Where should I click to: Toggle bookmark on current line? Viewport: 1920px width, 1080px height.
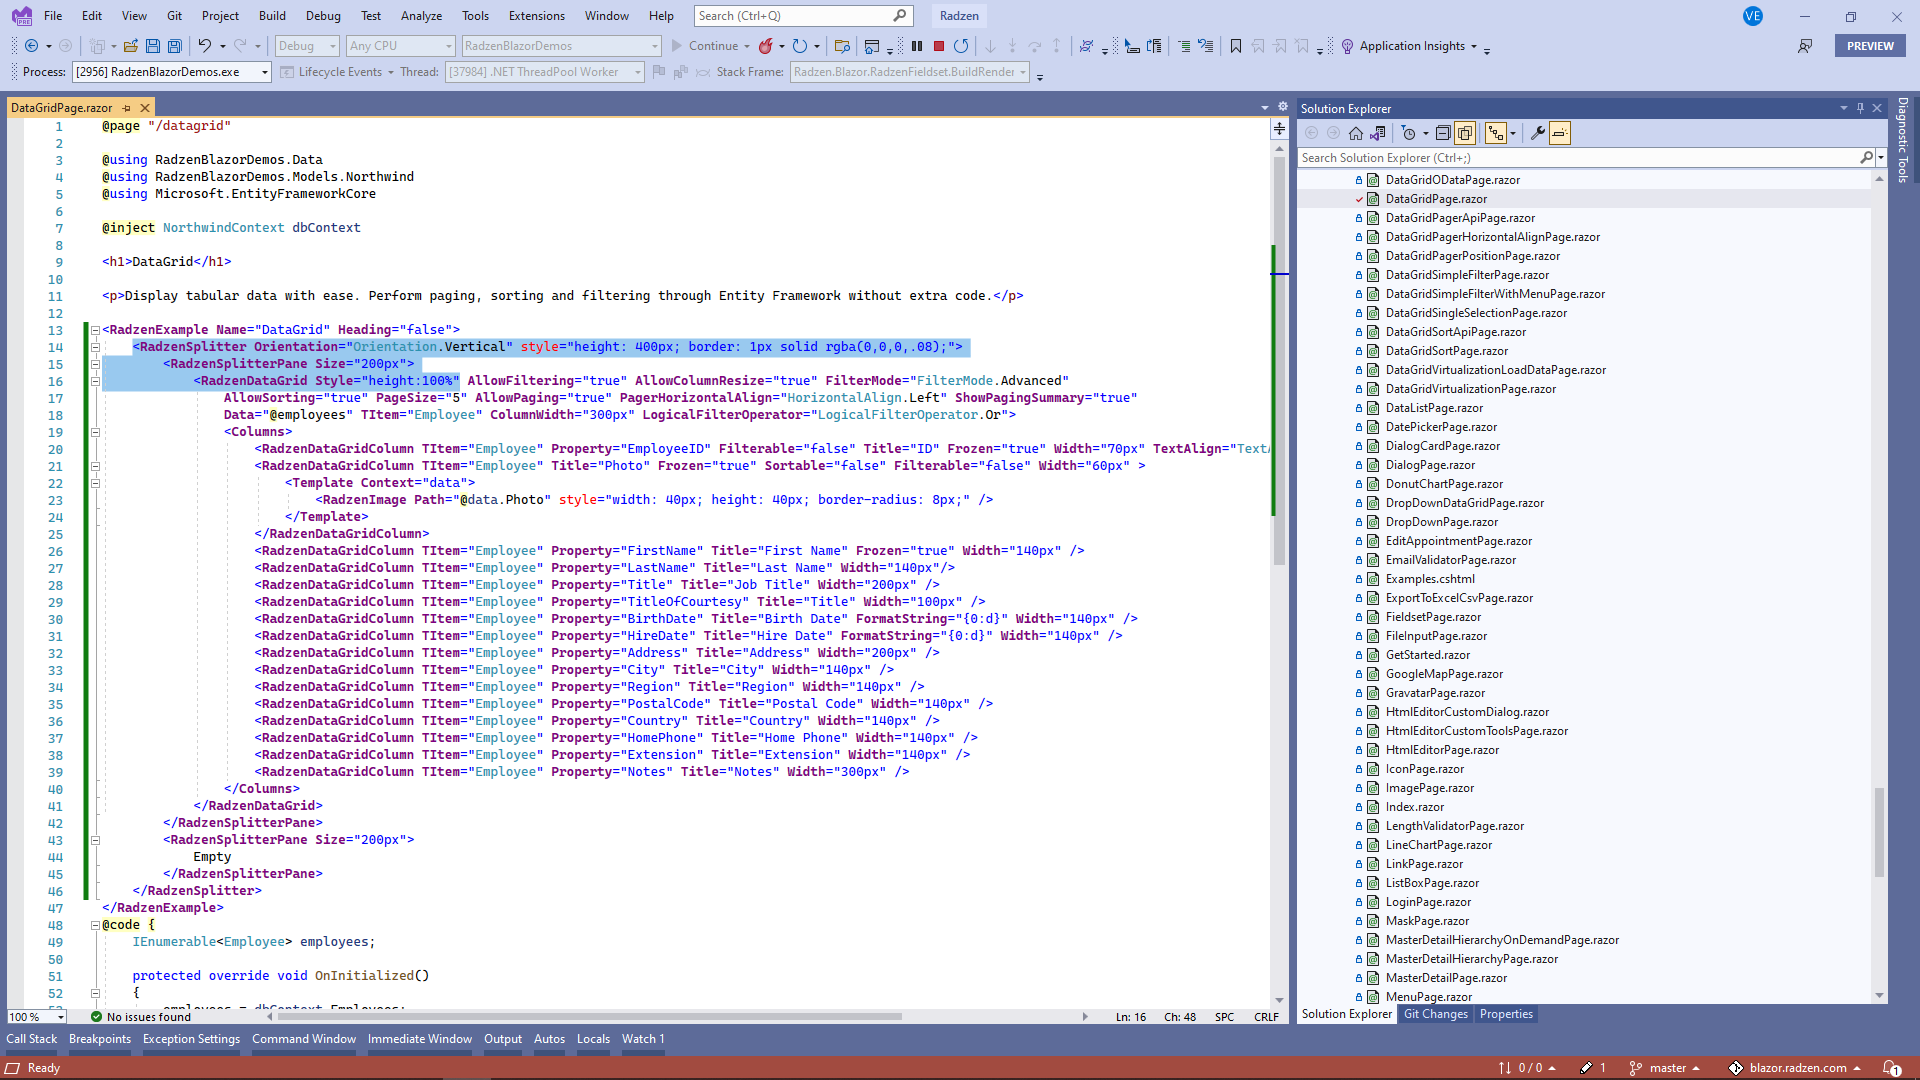1236,46
